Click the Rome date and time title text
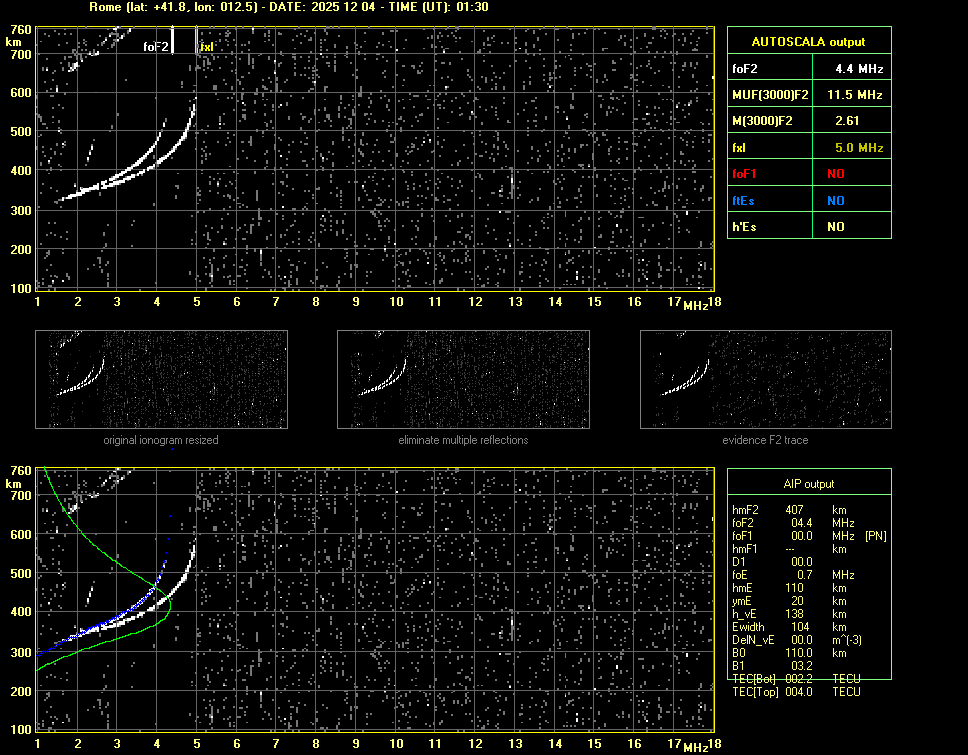This screenshot has width=968, height=755. 289,7
